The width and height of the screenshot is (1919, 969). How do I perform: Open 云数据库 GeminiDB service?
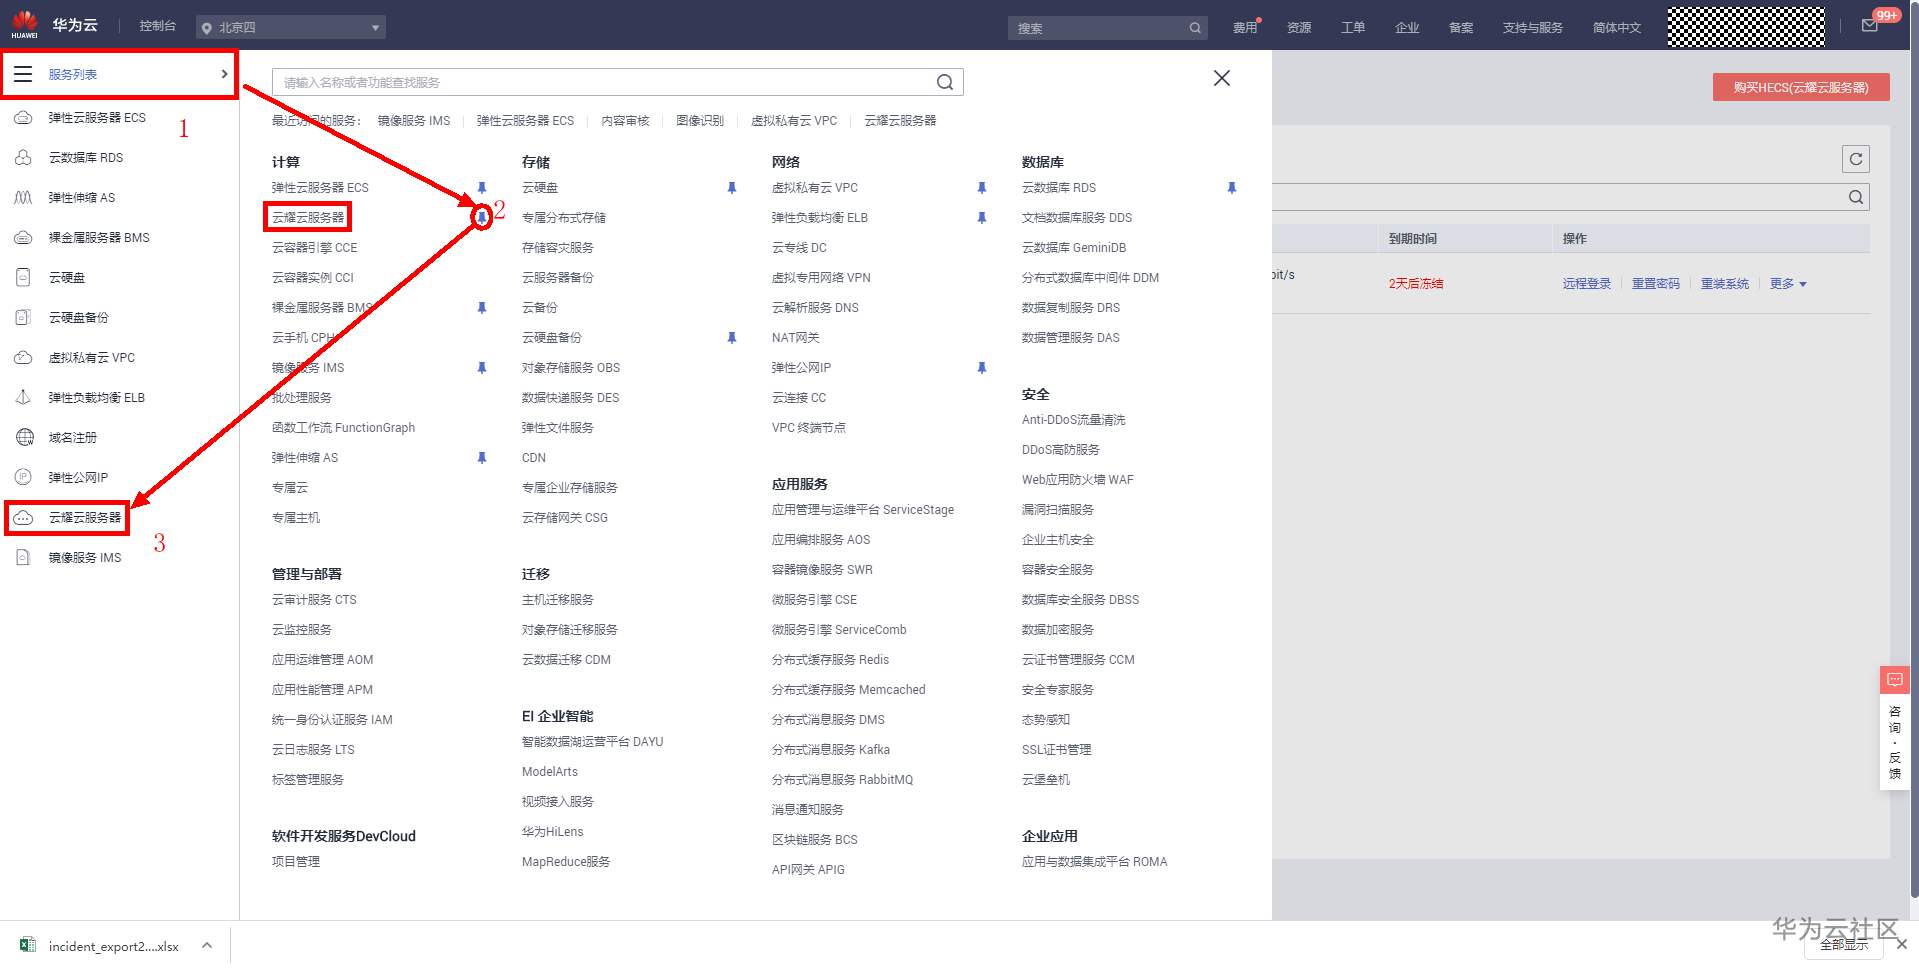click(1074, 248)
